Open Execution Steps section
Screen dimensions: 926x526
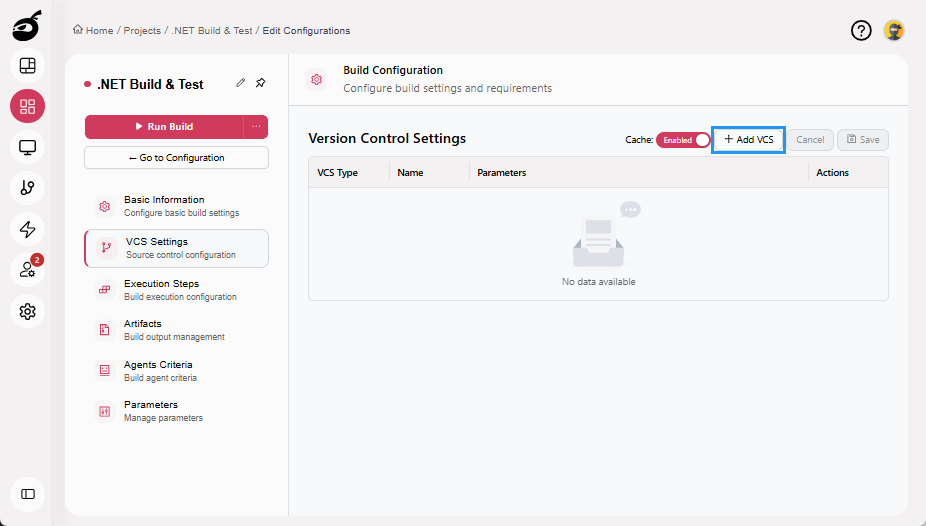pyautogui.click(x=177, y=290)
